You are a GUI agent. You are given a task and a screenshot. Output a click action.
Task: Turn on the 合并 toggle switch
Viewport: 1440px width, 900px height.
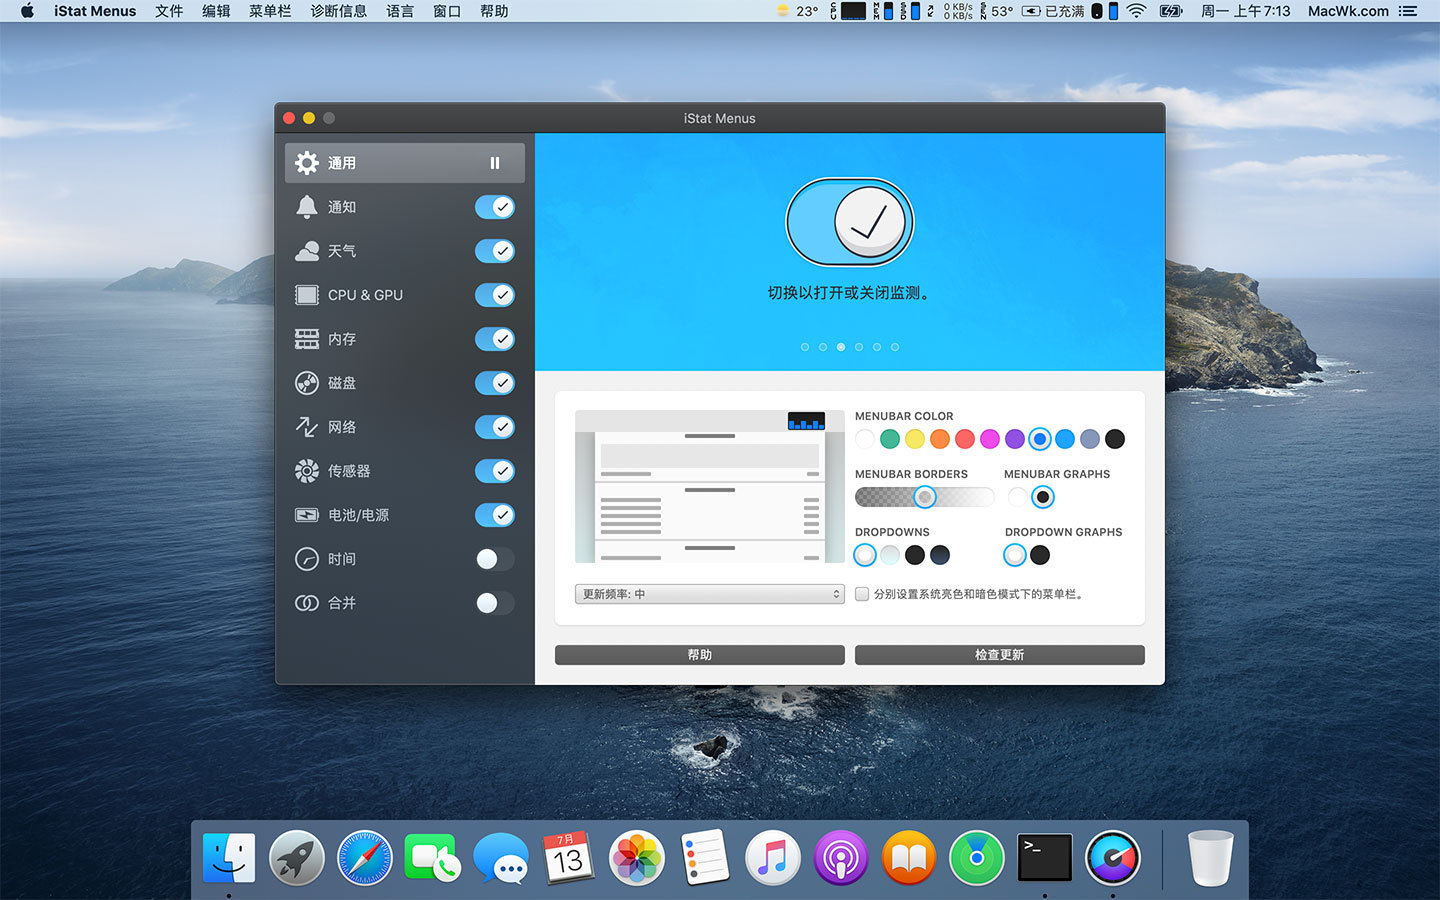click(x=495, y=603)
